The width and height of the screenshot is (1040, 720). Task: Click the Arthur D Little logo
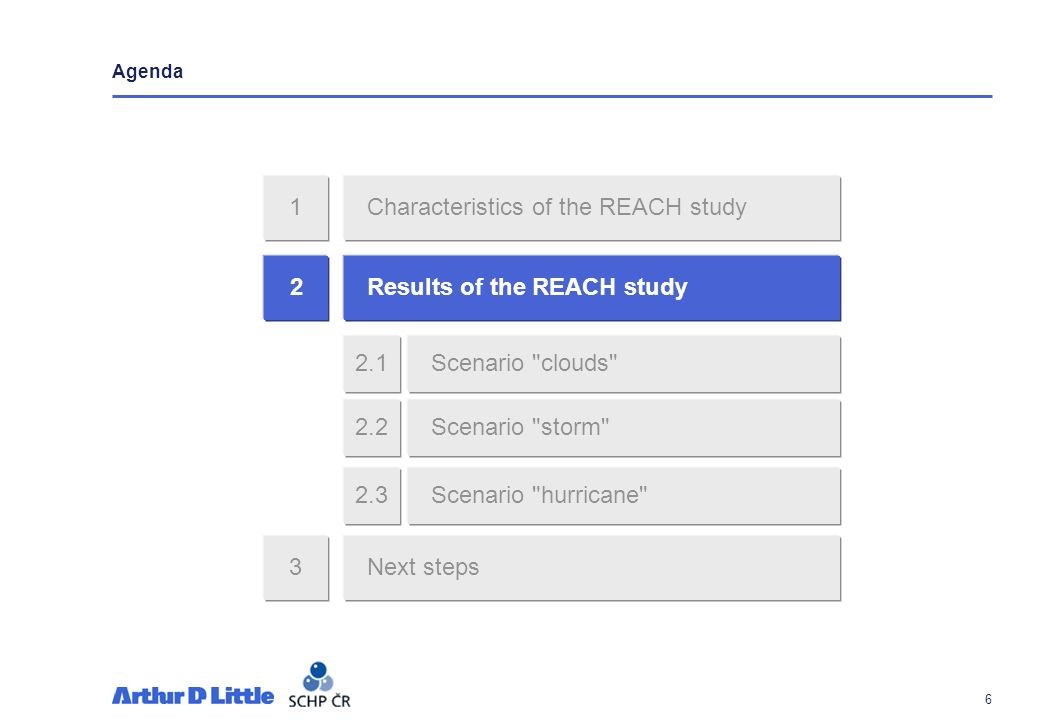(x=192, y=695)
